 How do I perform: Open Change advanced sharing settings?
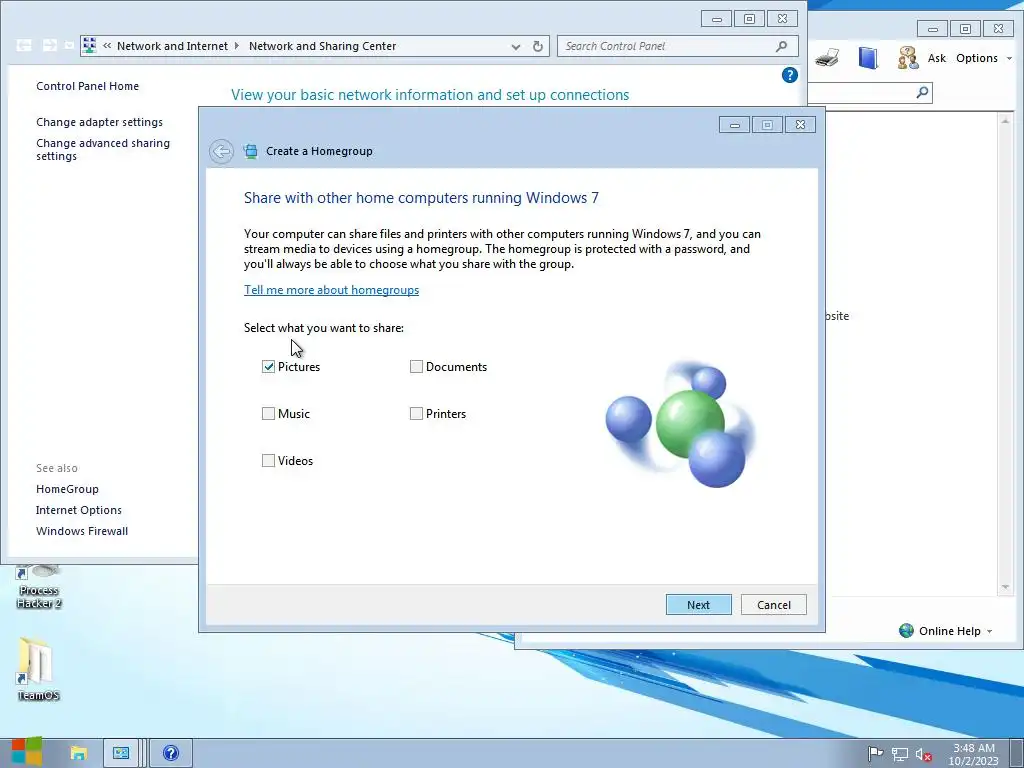point(103,150)
